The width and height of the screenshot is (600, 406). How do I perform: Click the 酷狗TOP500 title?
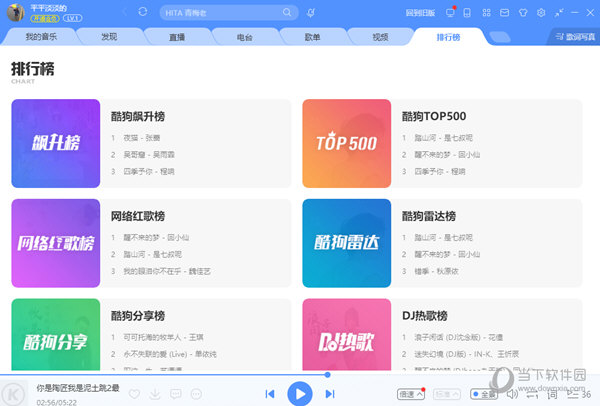434,116
